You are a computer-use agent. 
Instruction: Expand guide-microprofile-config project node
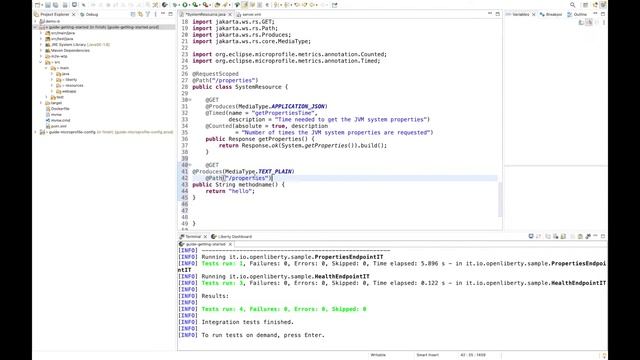click(36, 132)
